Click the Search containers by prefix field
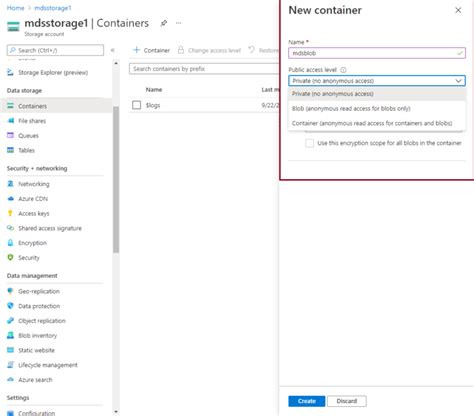This screenshot has height=416, width=474. click(x=204, y=69)
